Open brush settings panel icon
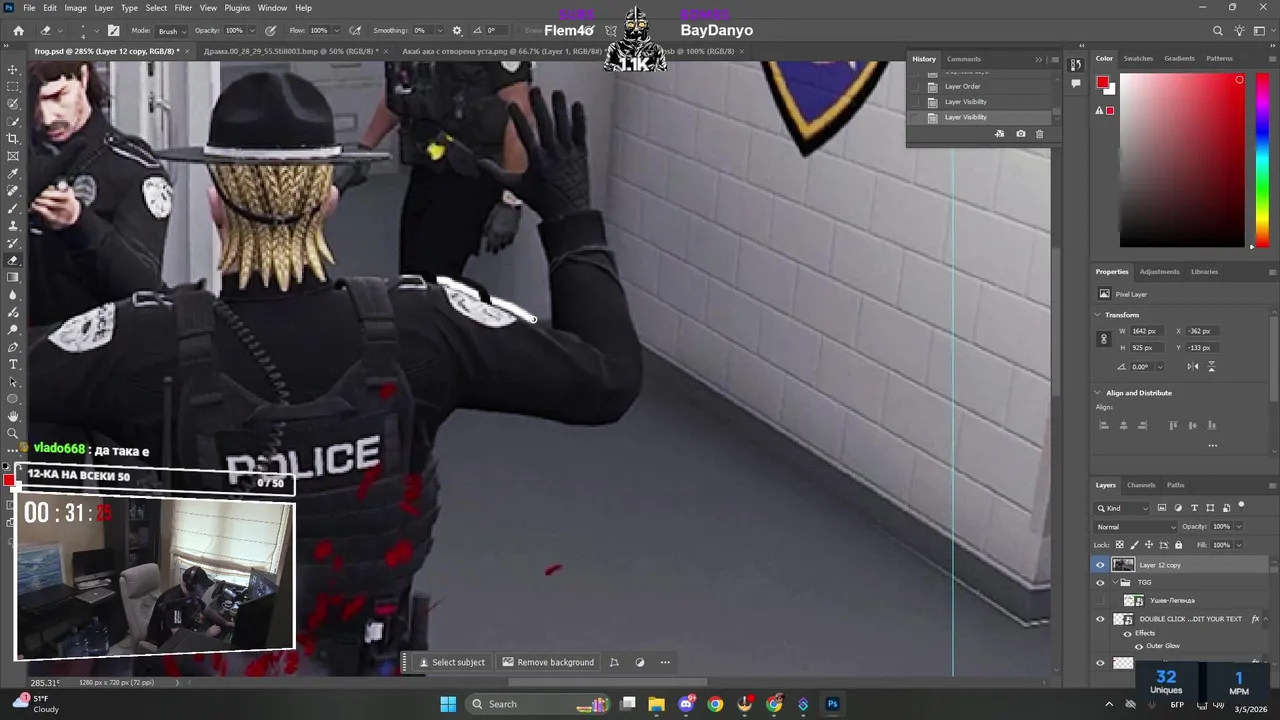This screenshot has width=1280, height=720. [113, 31]
